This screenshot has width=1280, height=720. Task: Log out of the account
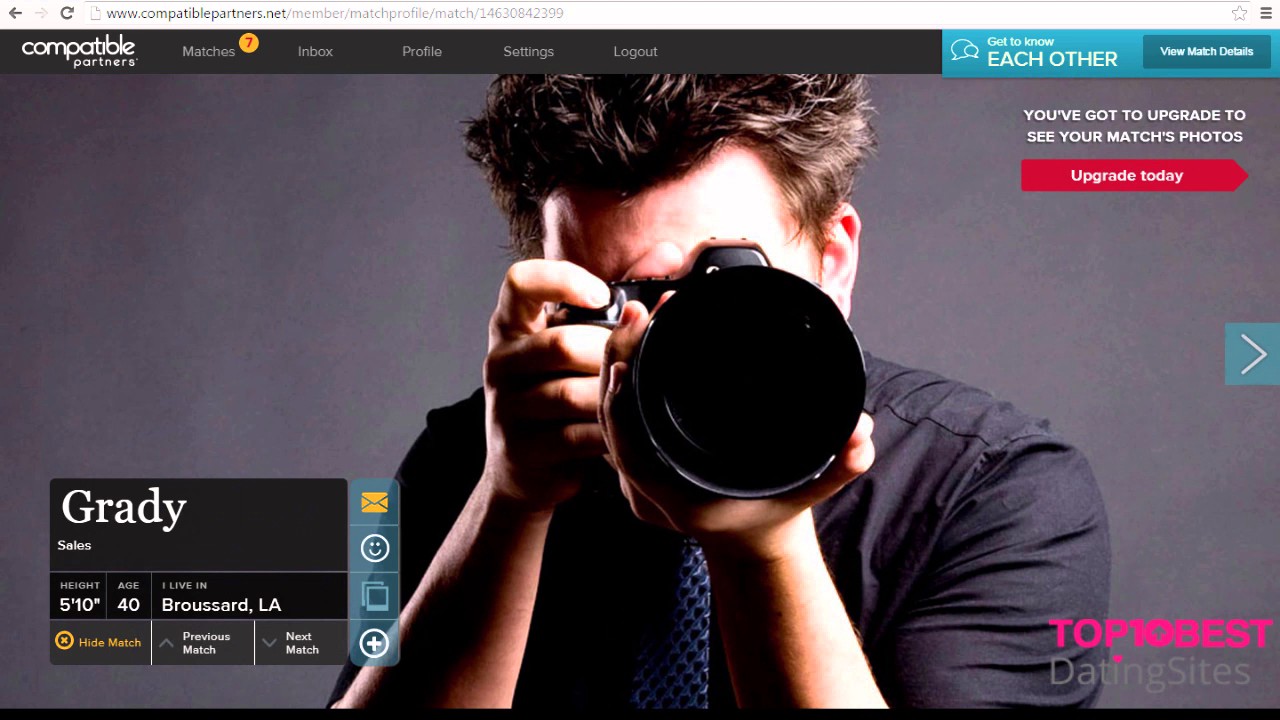pyautogui.click(x=635, y=52)
